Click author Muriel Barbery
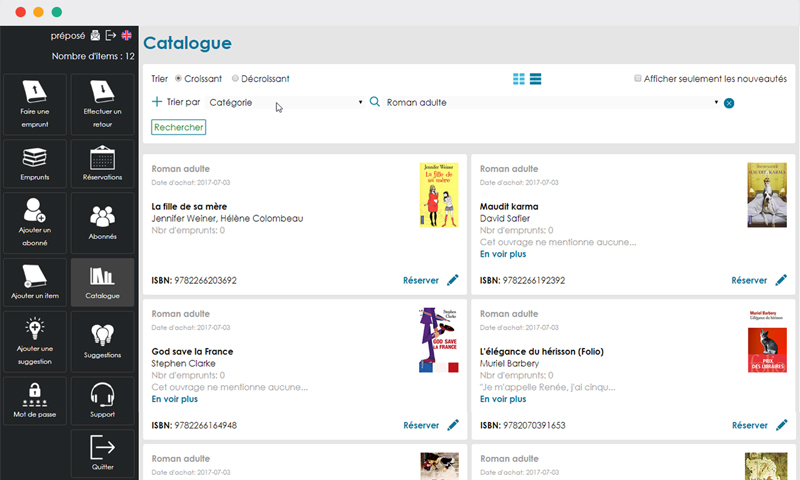This screenshot has width=800, height=480. point(509,363)
